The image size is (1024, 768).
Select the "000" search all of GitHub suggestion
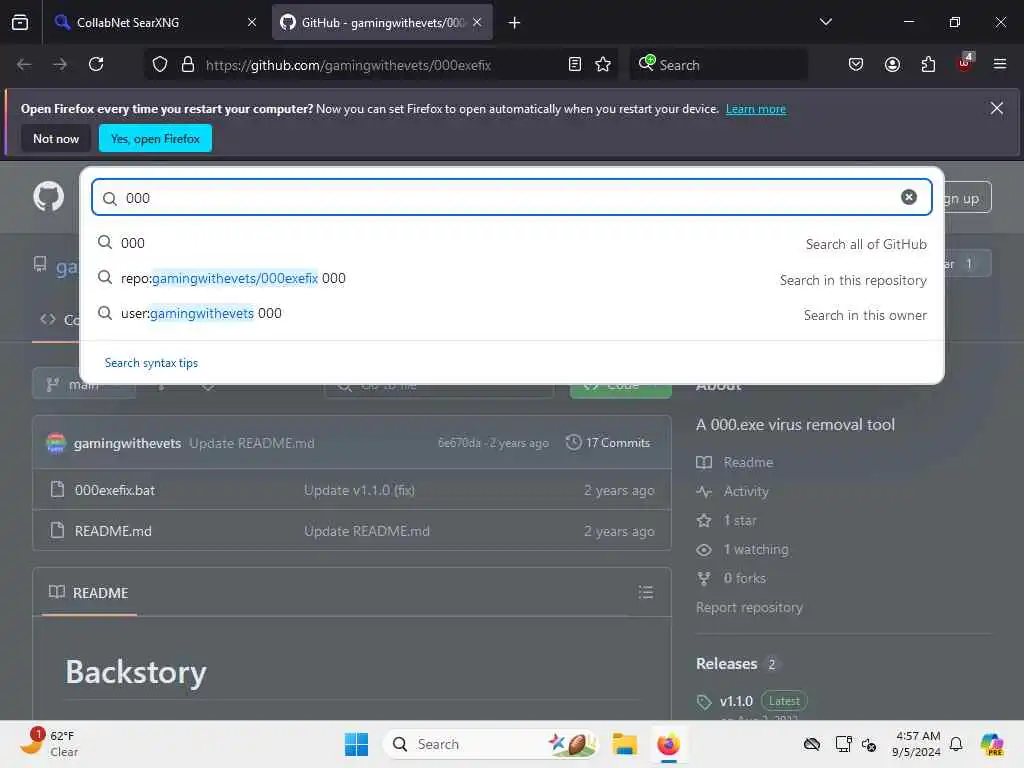coord(511,243)
